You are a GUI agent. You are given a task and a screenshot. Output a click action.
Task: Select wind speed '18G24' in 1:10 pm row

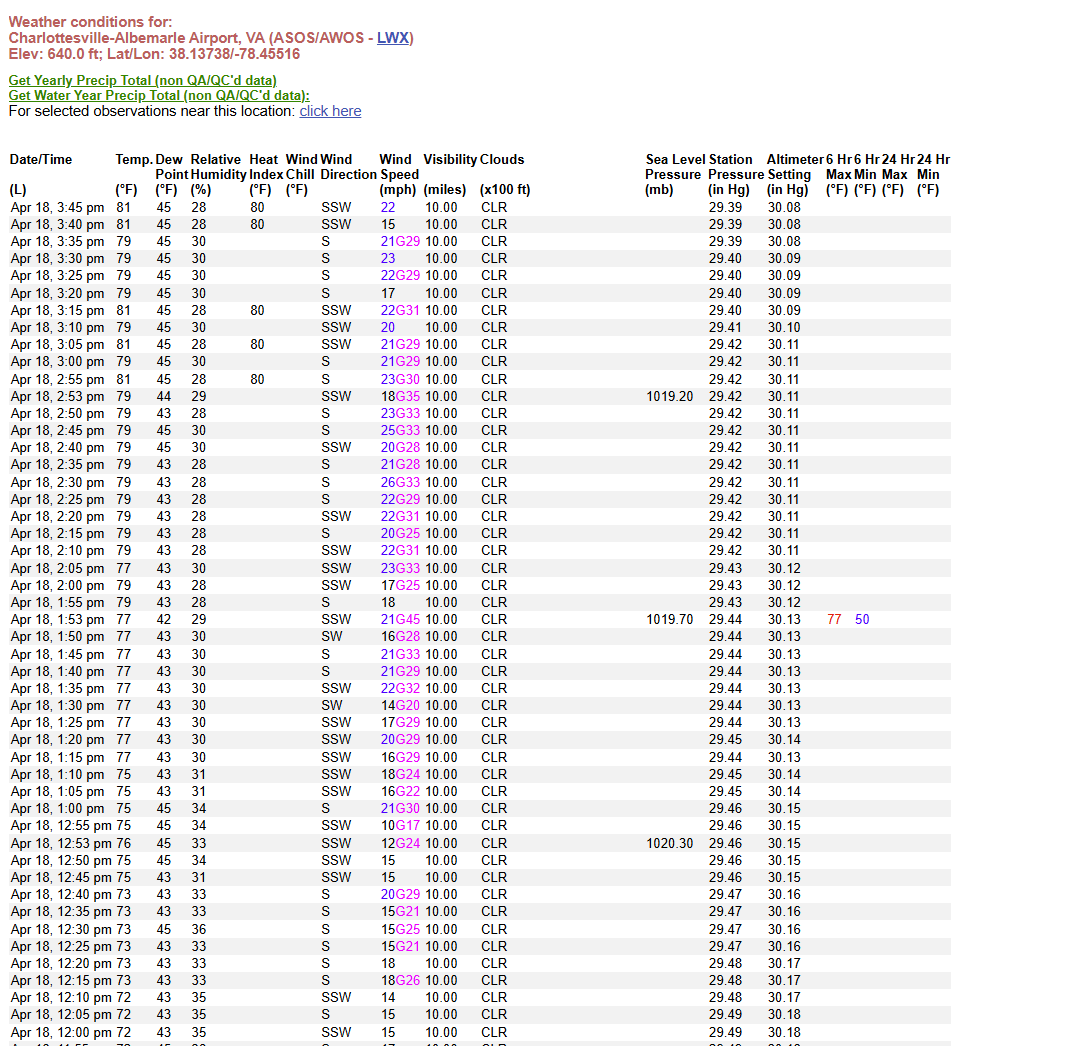click(x=400, y=775)
